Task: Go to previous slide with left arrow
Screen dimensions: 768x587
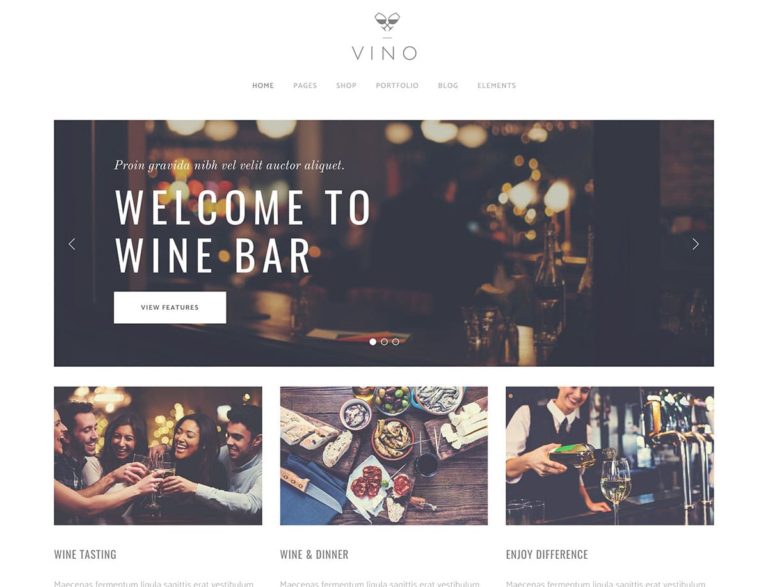Action: tap(72, 244)
